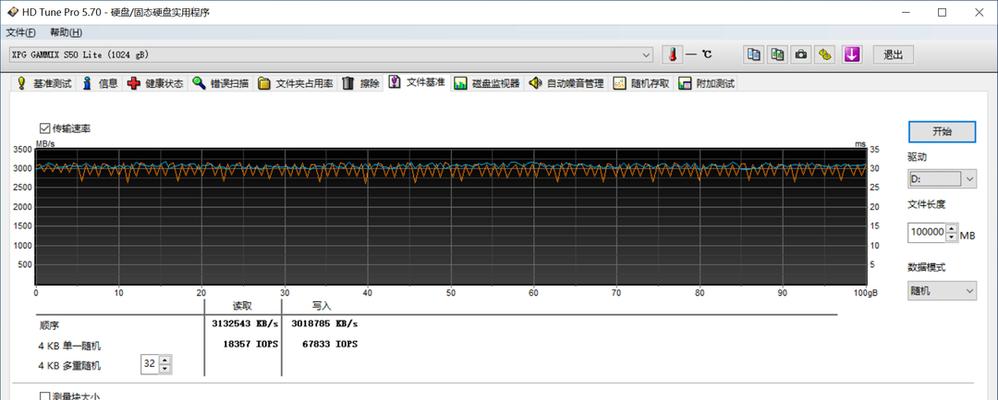Click the 退出 exit button

point(893,55)
